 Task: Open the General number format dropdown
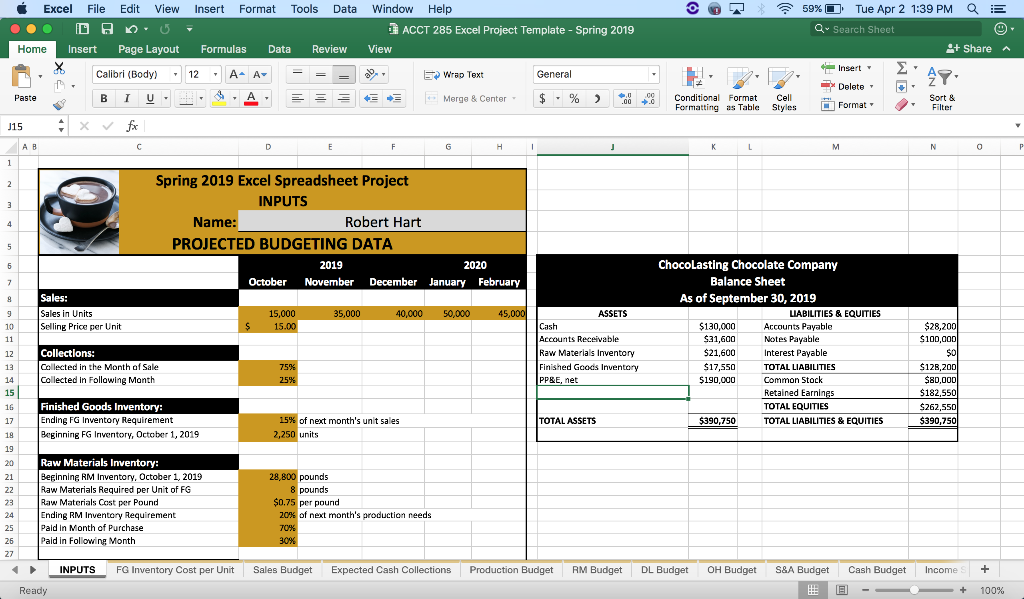click(x=595, y=73)
